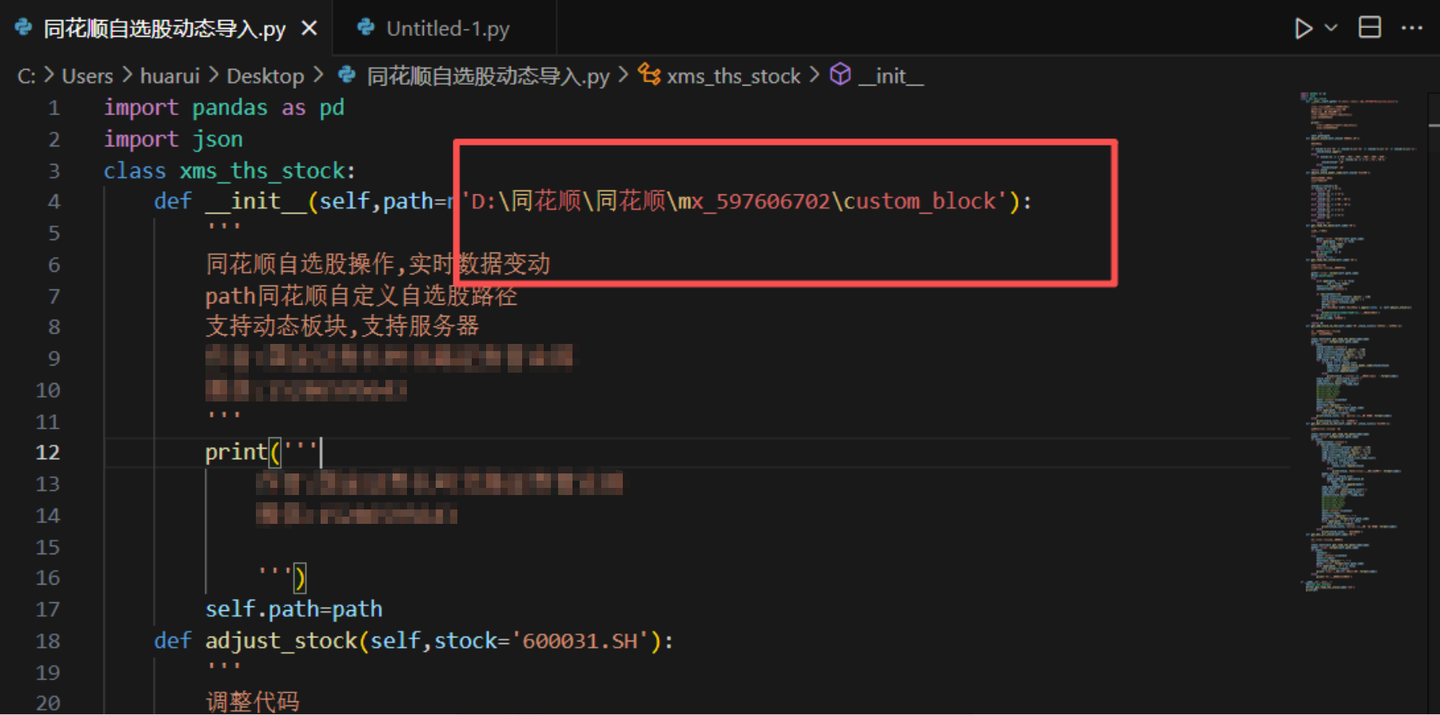The height and width of the screenshot is (715, 1440).
Task: Click Python icon on Untitled-1.py tab
Action: (366, 29)
